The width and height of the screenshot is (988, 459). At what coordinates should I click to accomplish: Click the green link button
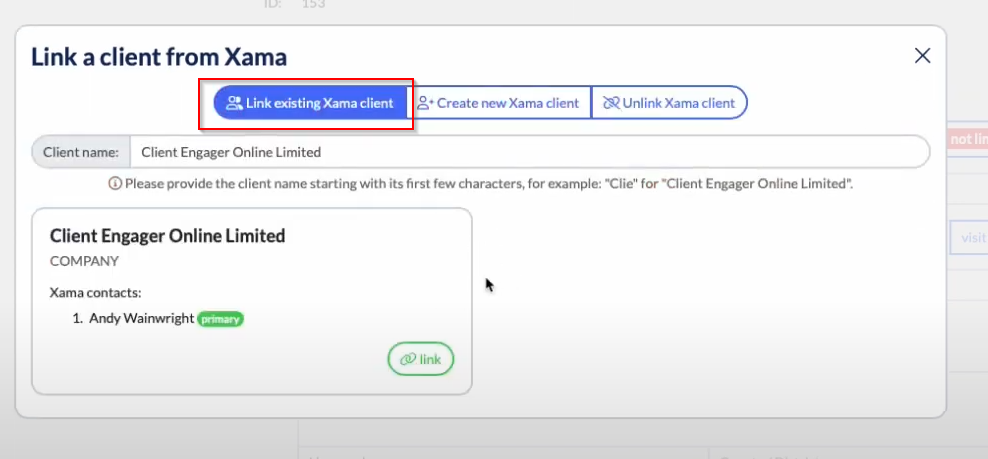pyautogui.click(x=421, y=359)
